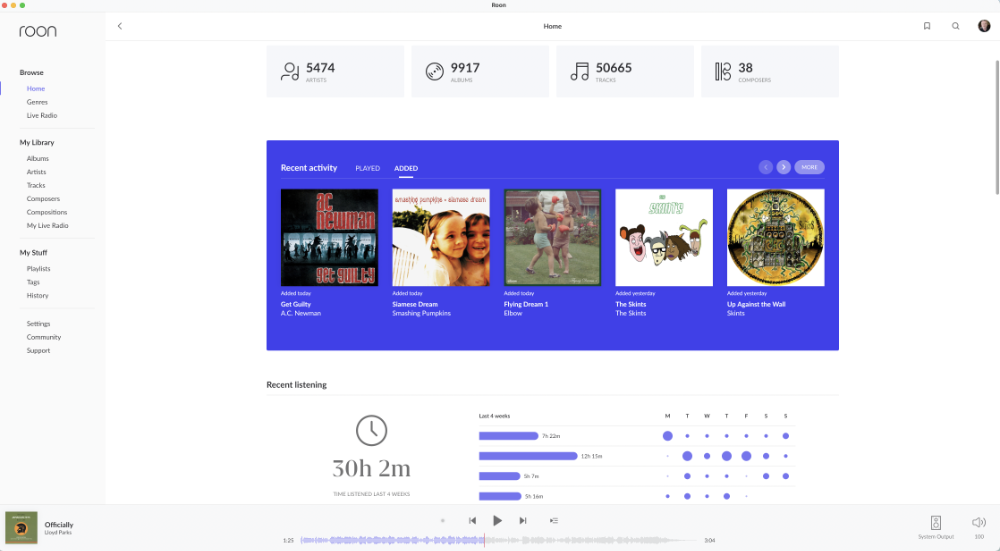The image size is (1000, 551).
Task: Click the tracks music note icon
Action: point(580,71)
